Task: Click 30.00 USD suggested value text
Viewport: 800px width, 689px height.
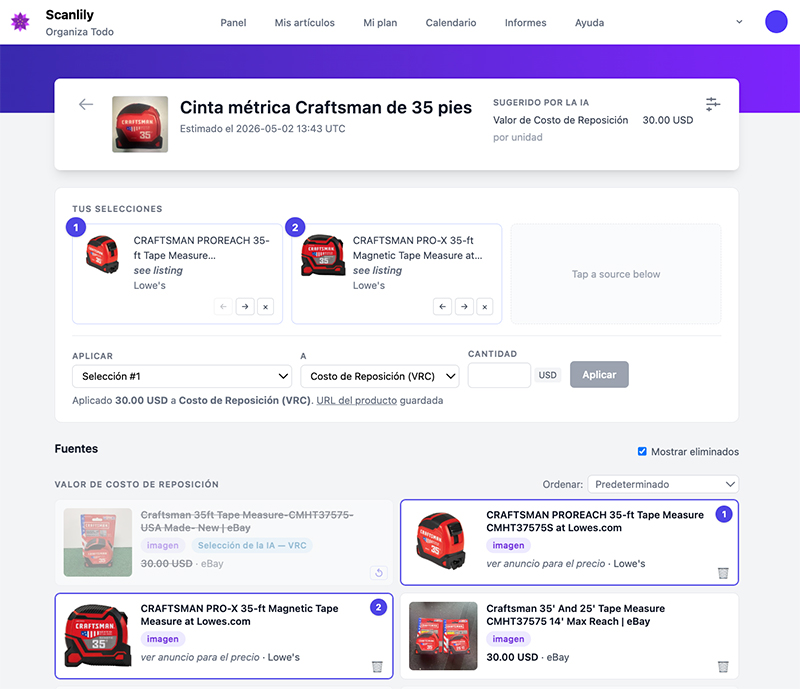Action: pyautogui.click(x=667, y=120)
